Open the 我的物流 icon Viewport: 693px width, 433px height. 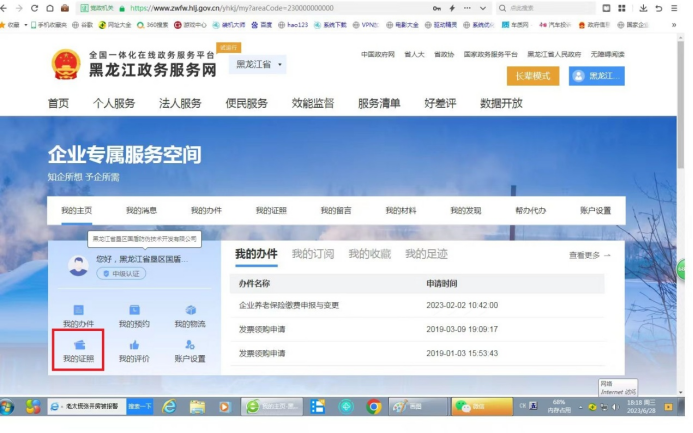coord(190,311)
